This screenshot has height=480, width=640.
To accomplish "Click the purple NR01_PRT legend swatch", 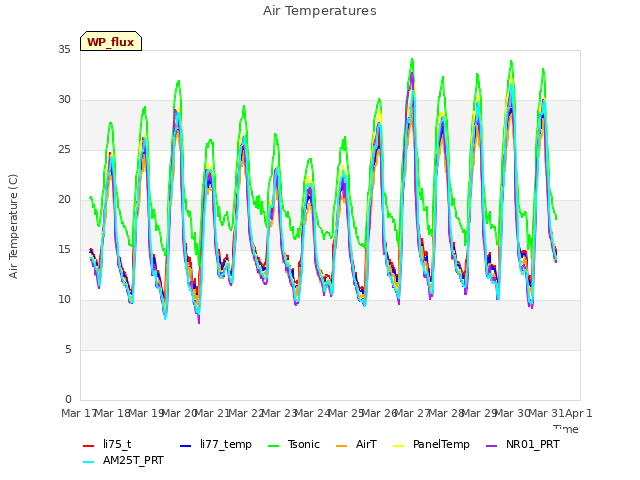I will coord(492,446).
